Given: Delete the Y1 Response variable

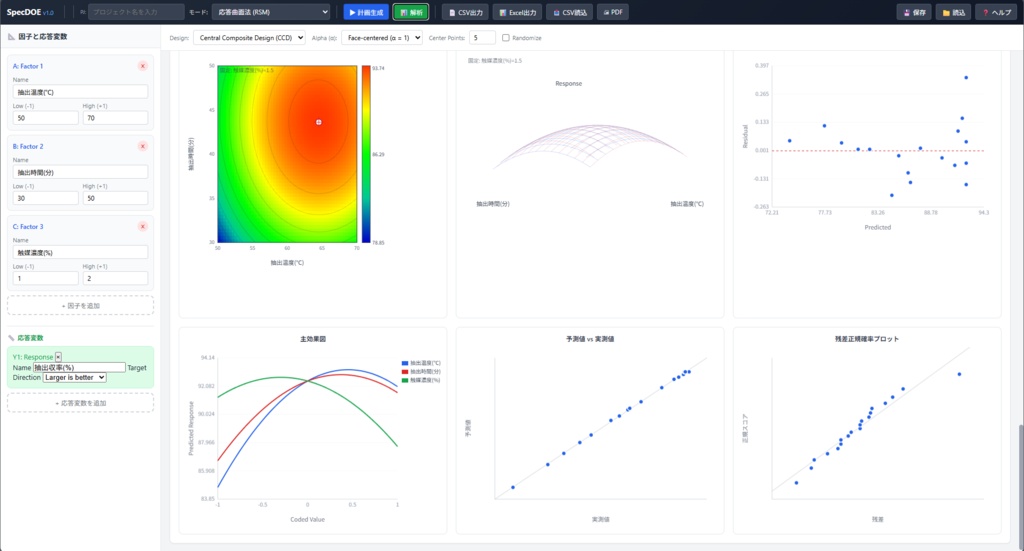Looking at the screenshot, I should pyautogui.click(x=58, y=357).
